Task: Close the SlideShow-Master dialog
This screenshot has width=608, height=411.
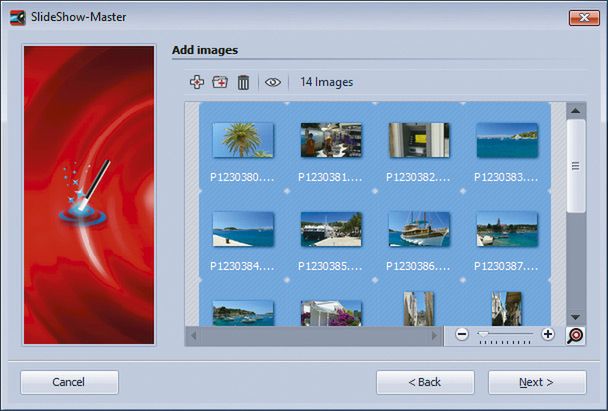Action: (584, 17)
